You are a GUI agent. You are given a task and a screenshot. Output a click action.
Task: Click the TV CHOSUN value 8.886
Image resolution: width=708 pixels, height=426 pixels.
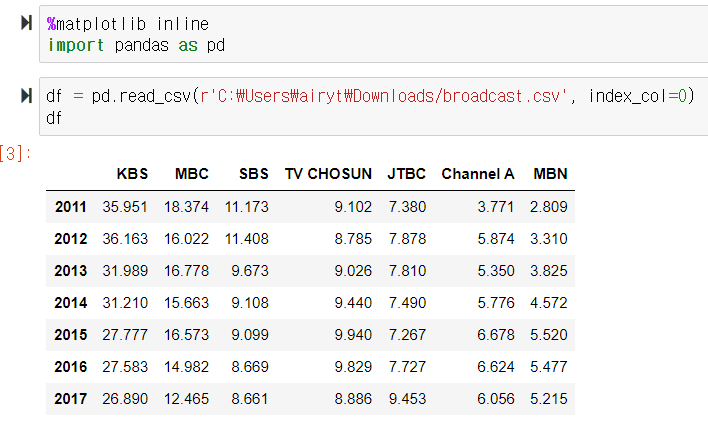[x=353, y=399]
